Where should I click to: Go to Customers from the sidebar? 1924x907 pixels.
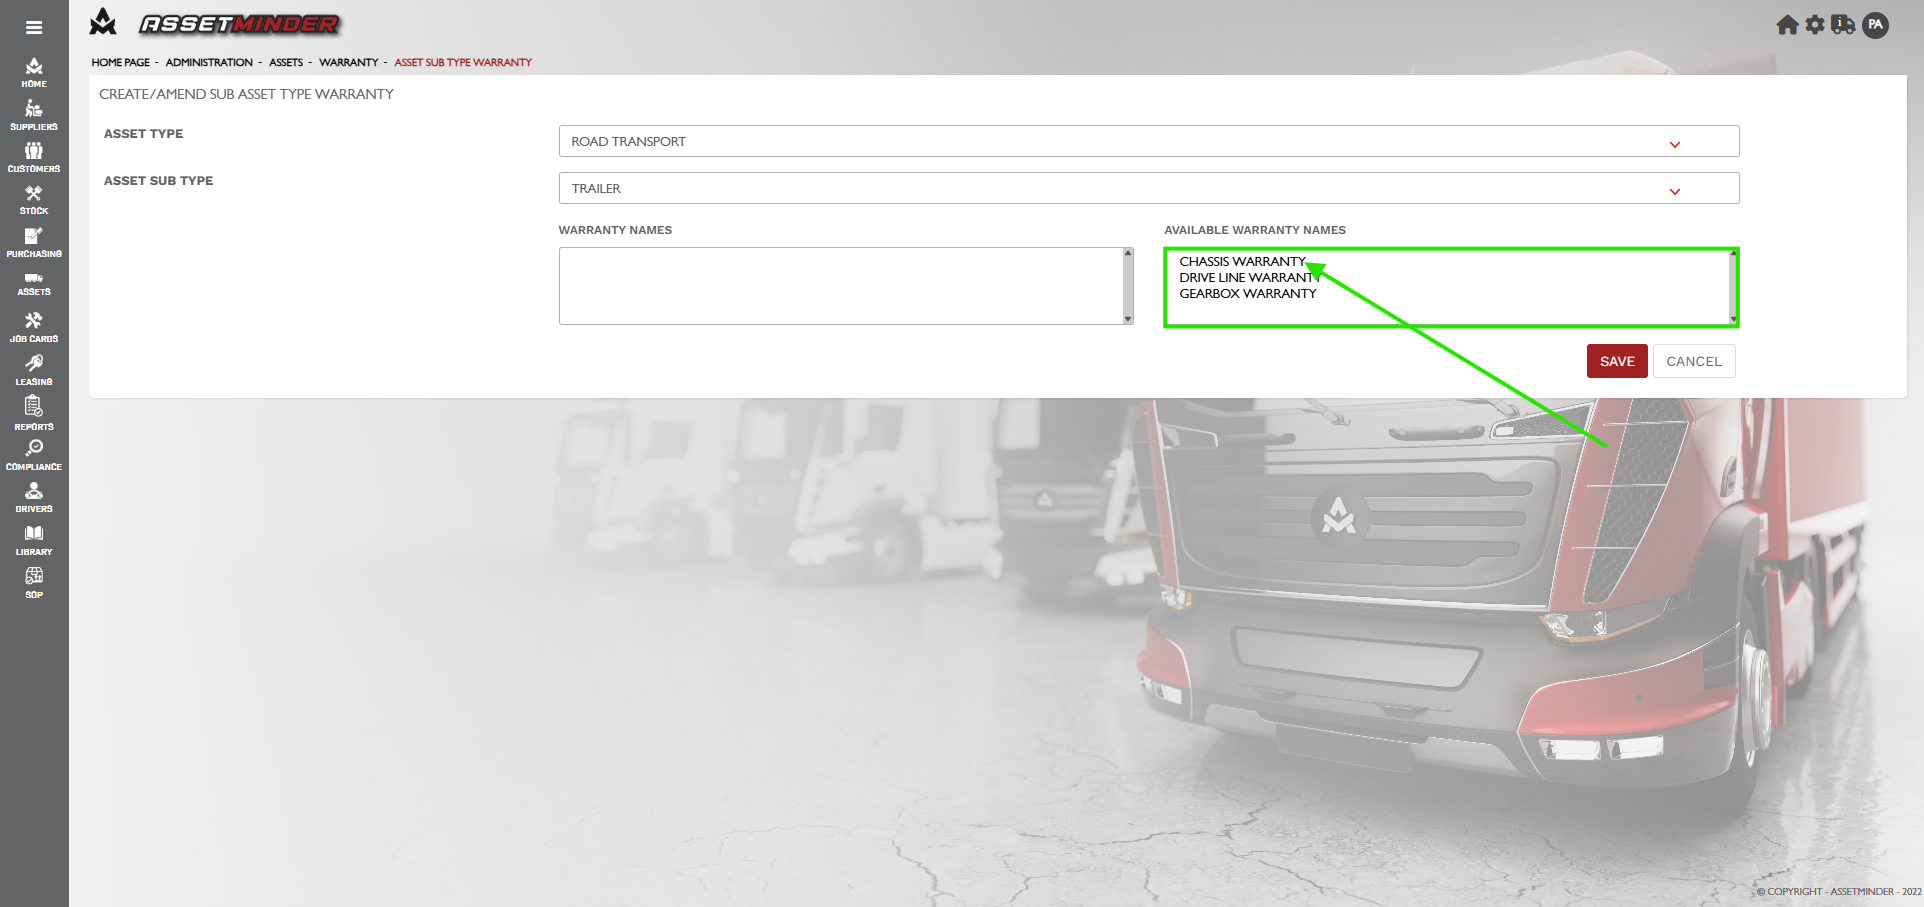click(x=34, y=157)
